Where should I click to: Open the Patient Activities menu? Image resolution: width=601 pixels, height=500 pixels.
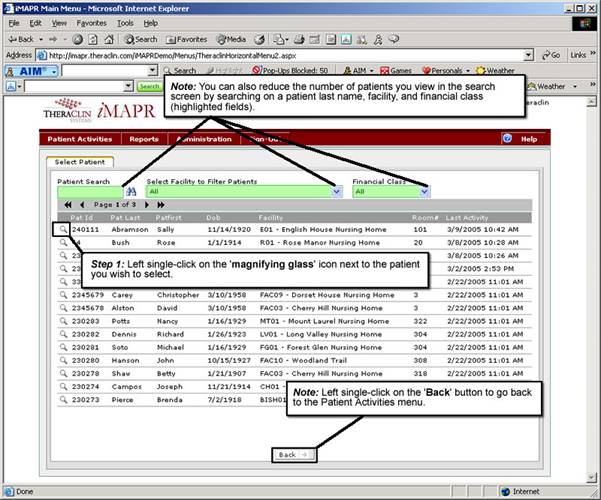81,139
